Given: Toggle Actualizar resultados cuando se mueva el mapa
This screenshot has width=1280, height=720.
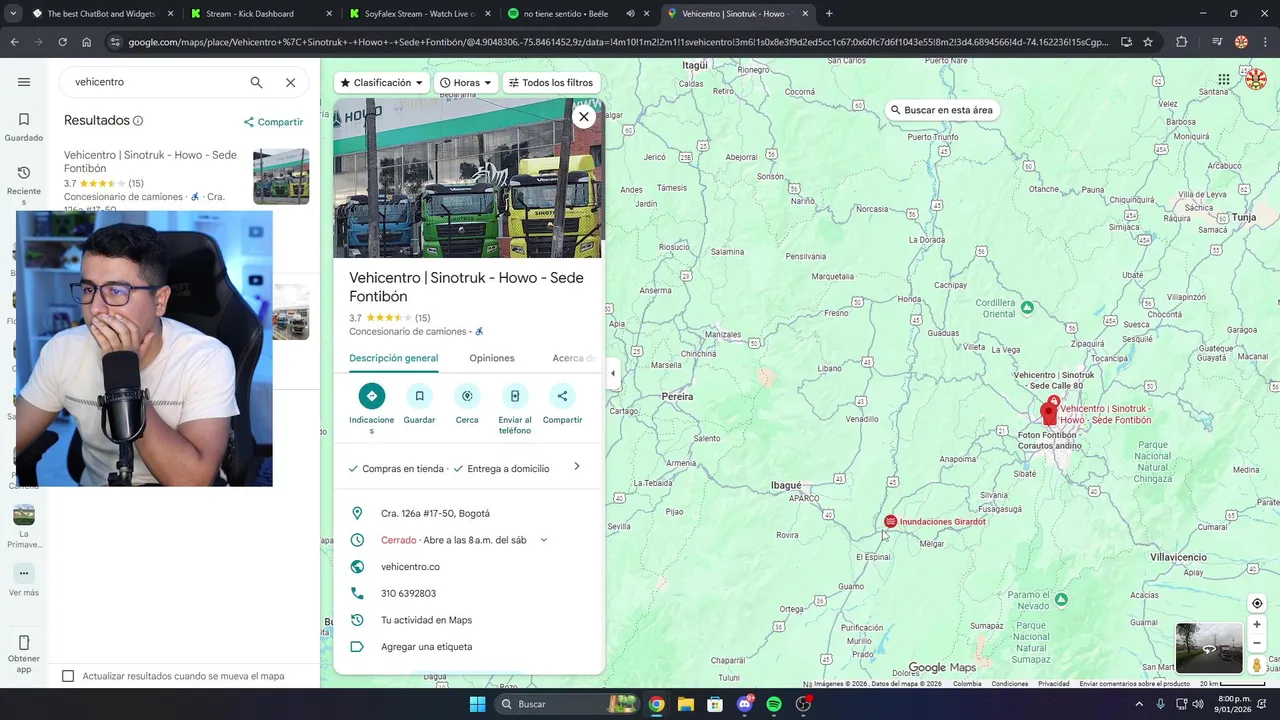Looking at the screenshot, I should [68, 676].
